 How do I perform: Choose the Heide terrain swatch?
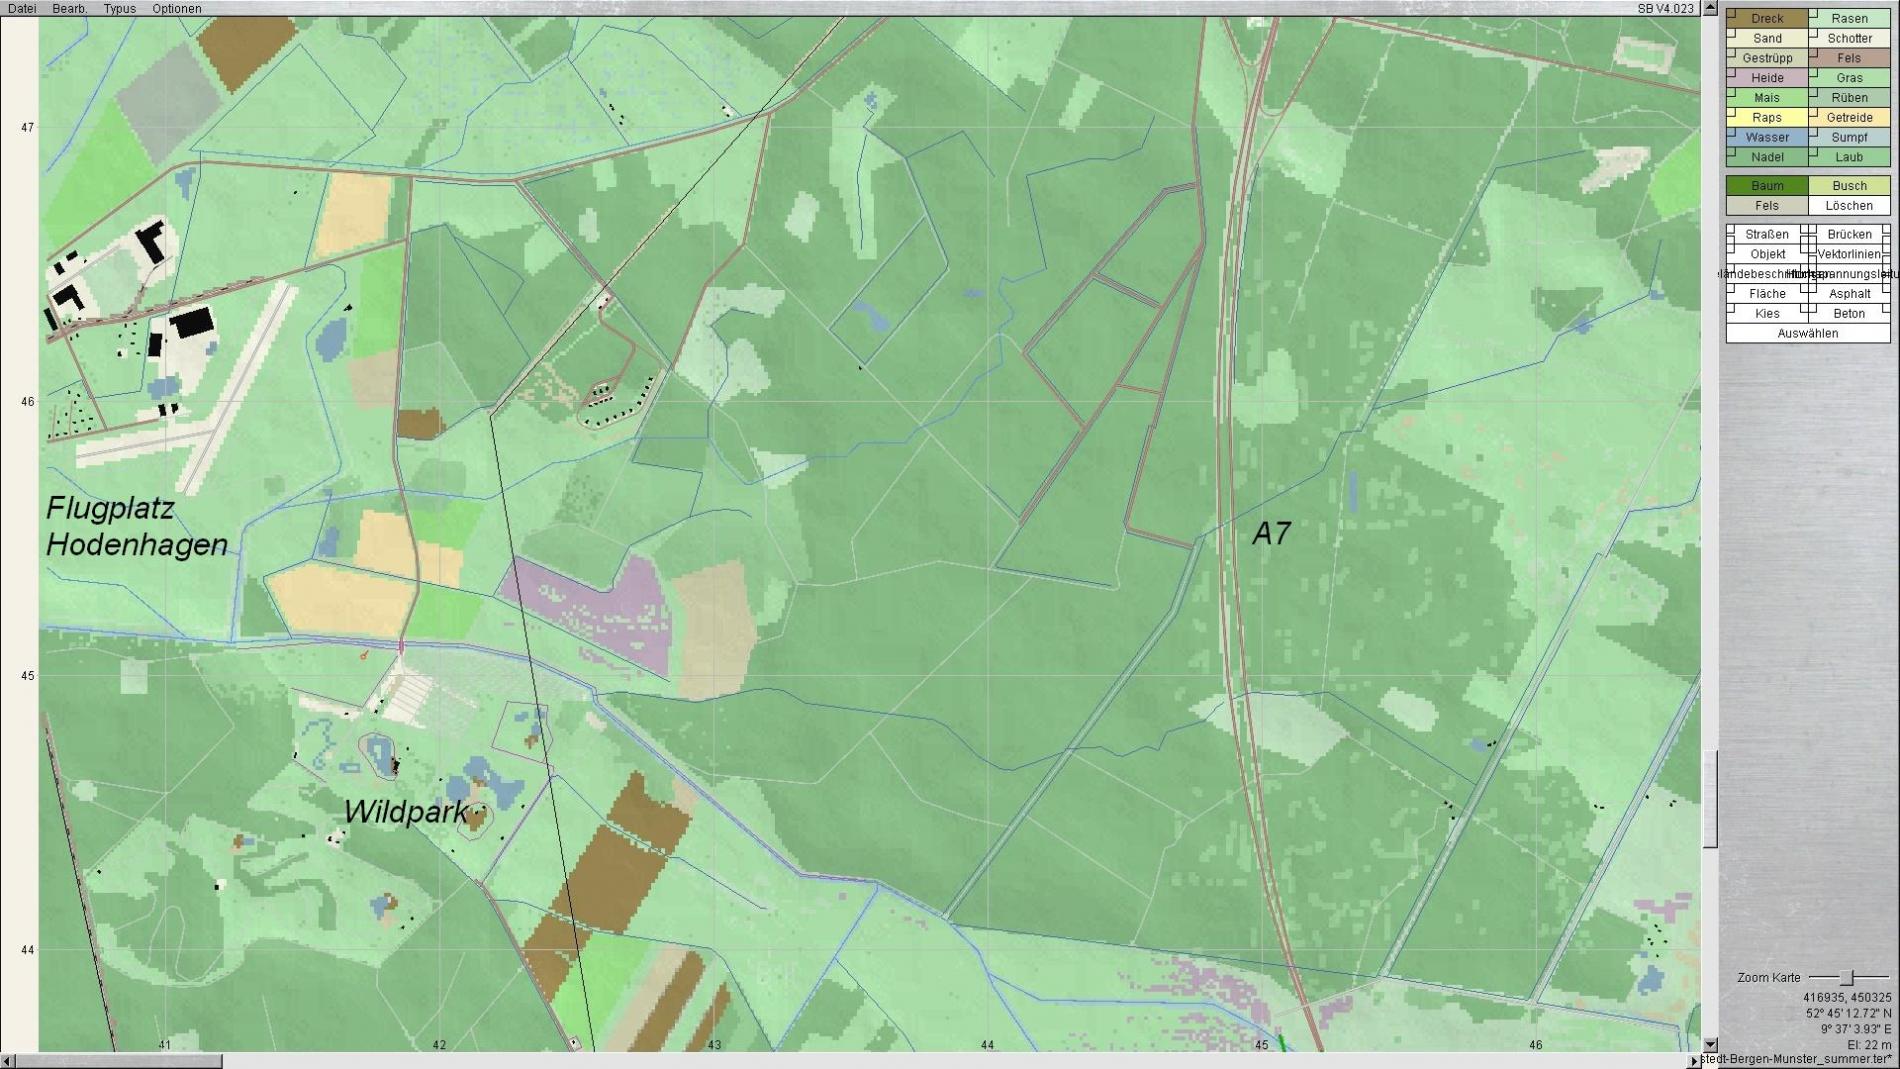(x=1767, y=77)
